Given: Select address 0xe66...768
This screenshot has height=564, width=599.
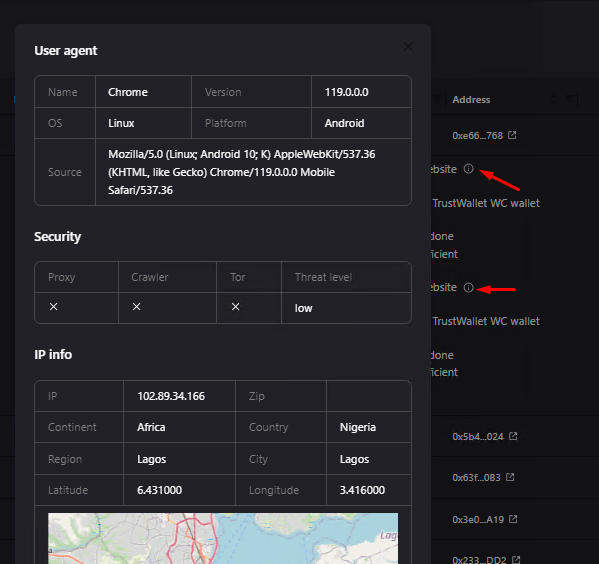Looking at the screenshot, I should 478,136.
